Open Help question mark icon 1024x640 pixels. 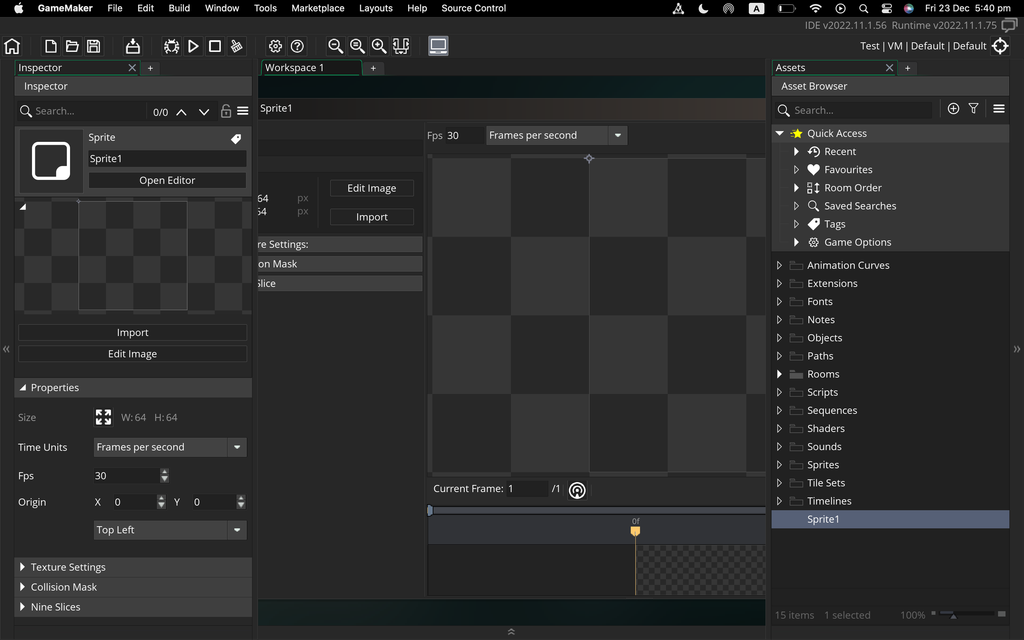coord(297,46)
